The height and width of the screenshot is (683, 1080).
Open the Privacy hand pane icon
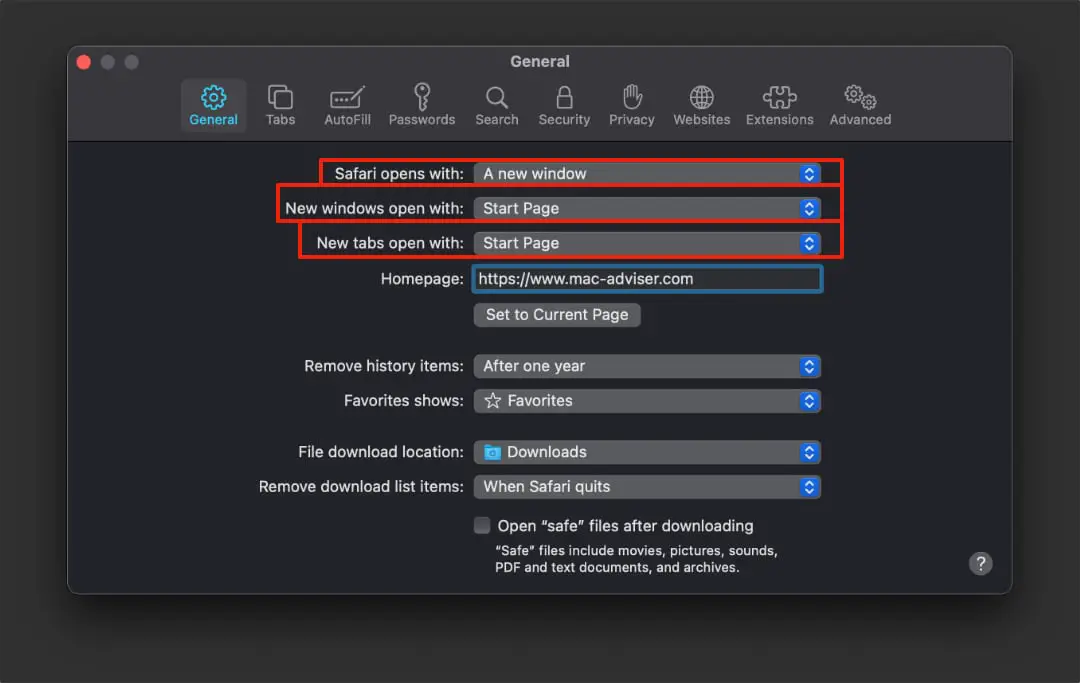632,97
